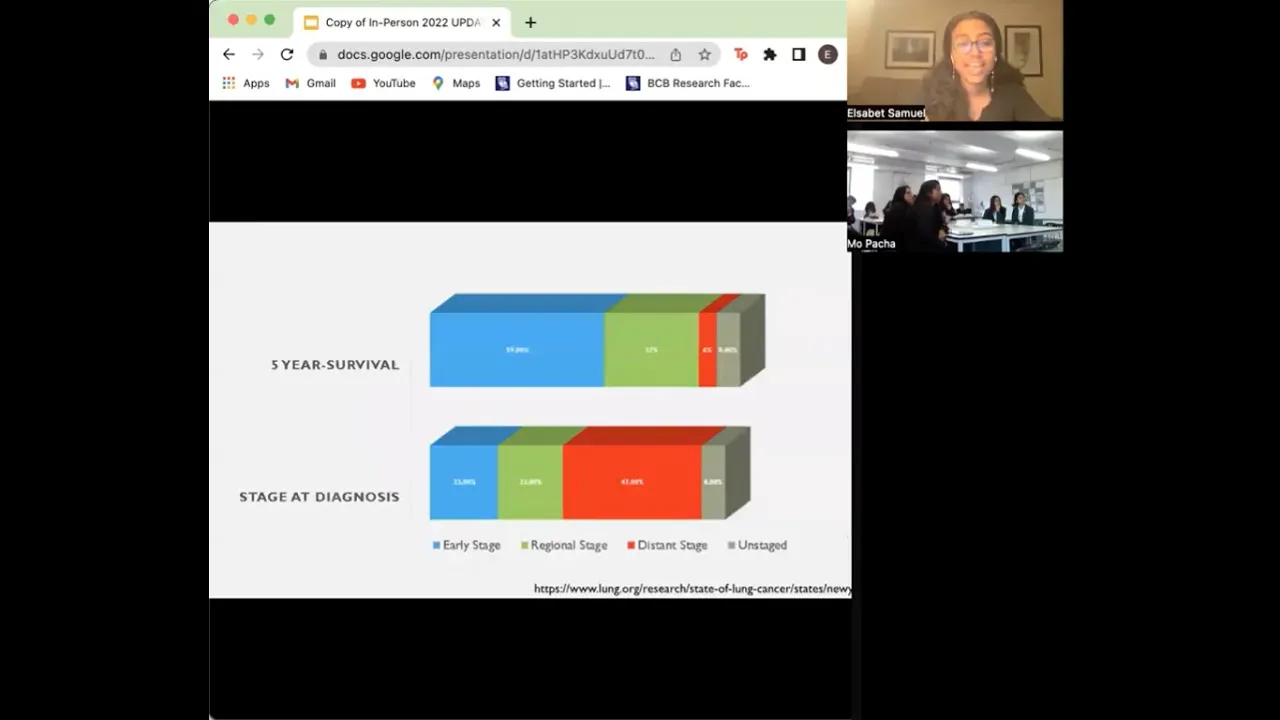The image size is (1280, 720).
Task: Open the Apps bookmark grid icon
Action: click(229, 83)
